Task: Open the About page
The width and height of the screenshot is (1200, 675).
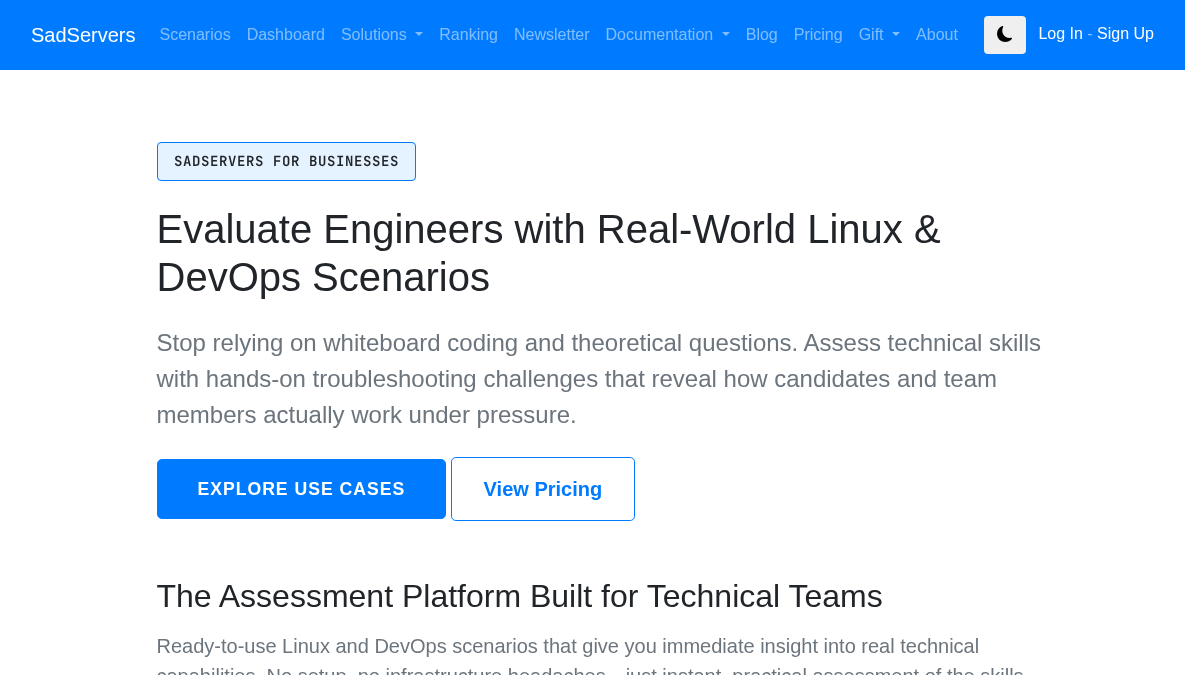Action: tap(937, 35)
